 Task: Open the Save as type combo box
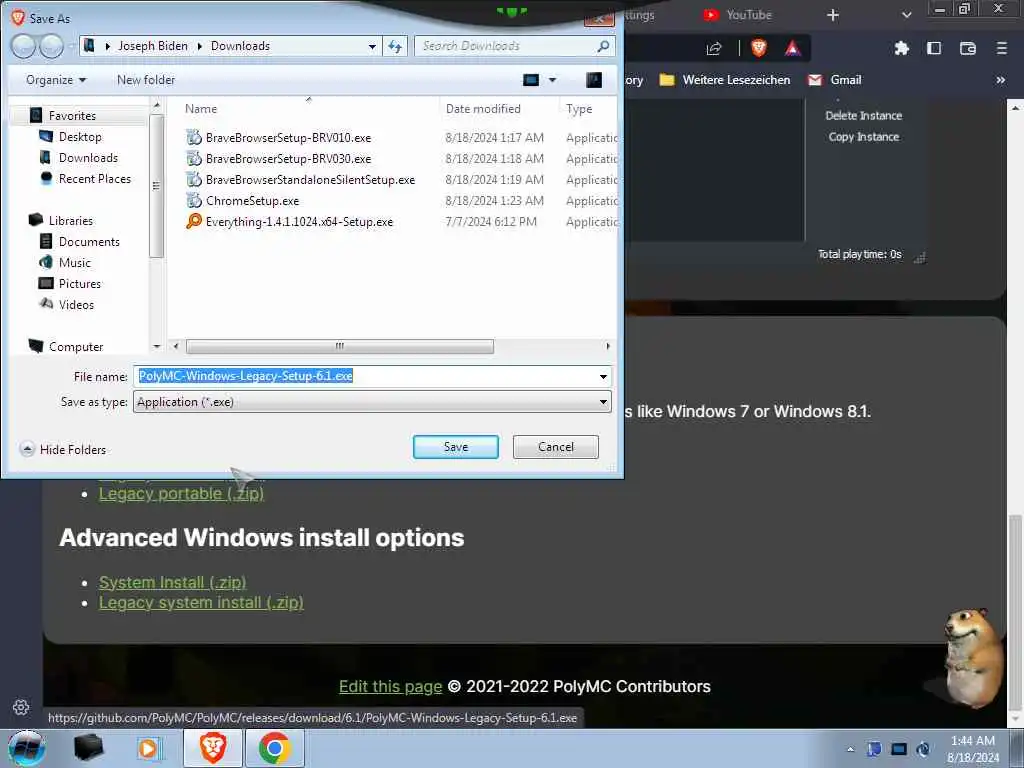click(x=372, y=402)
